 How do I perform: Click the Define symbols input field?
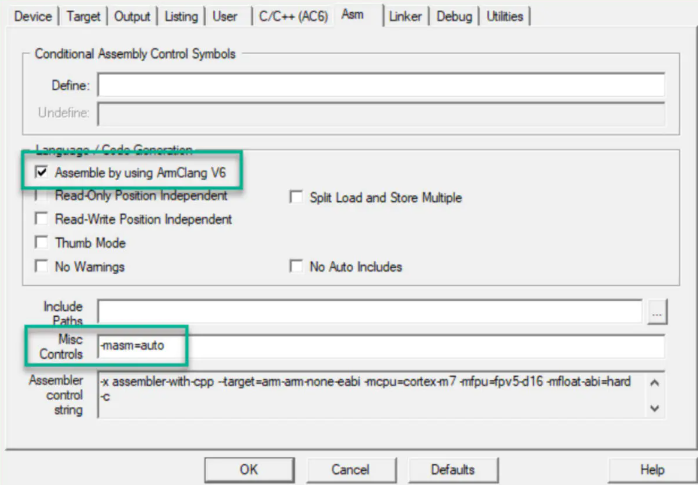(380, 85)
